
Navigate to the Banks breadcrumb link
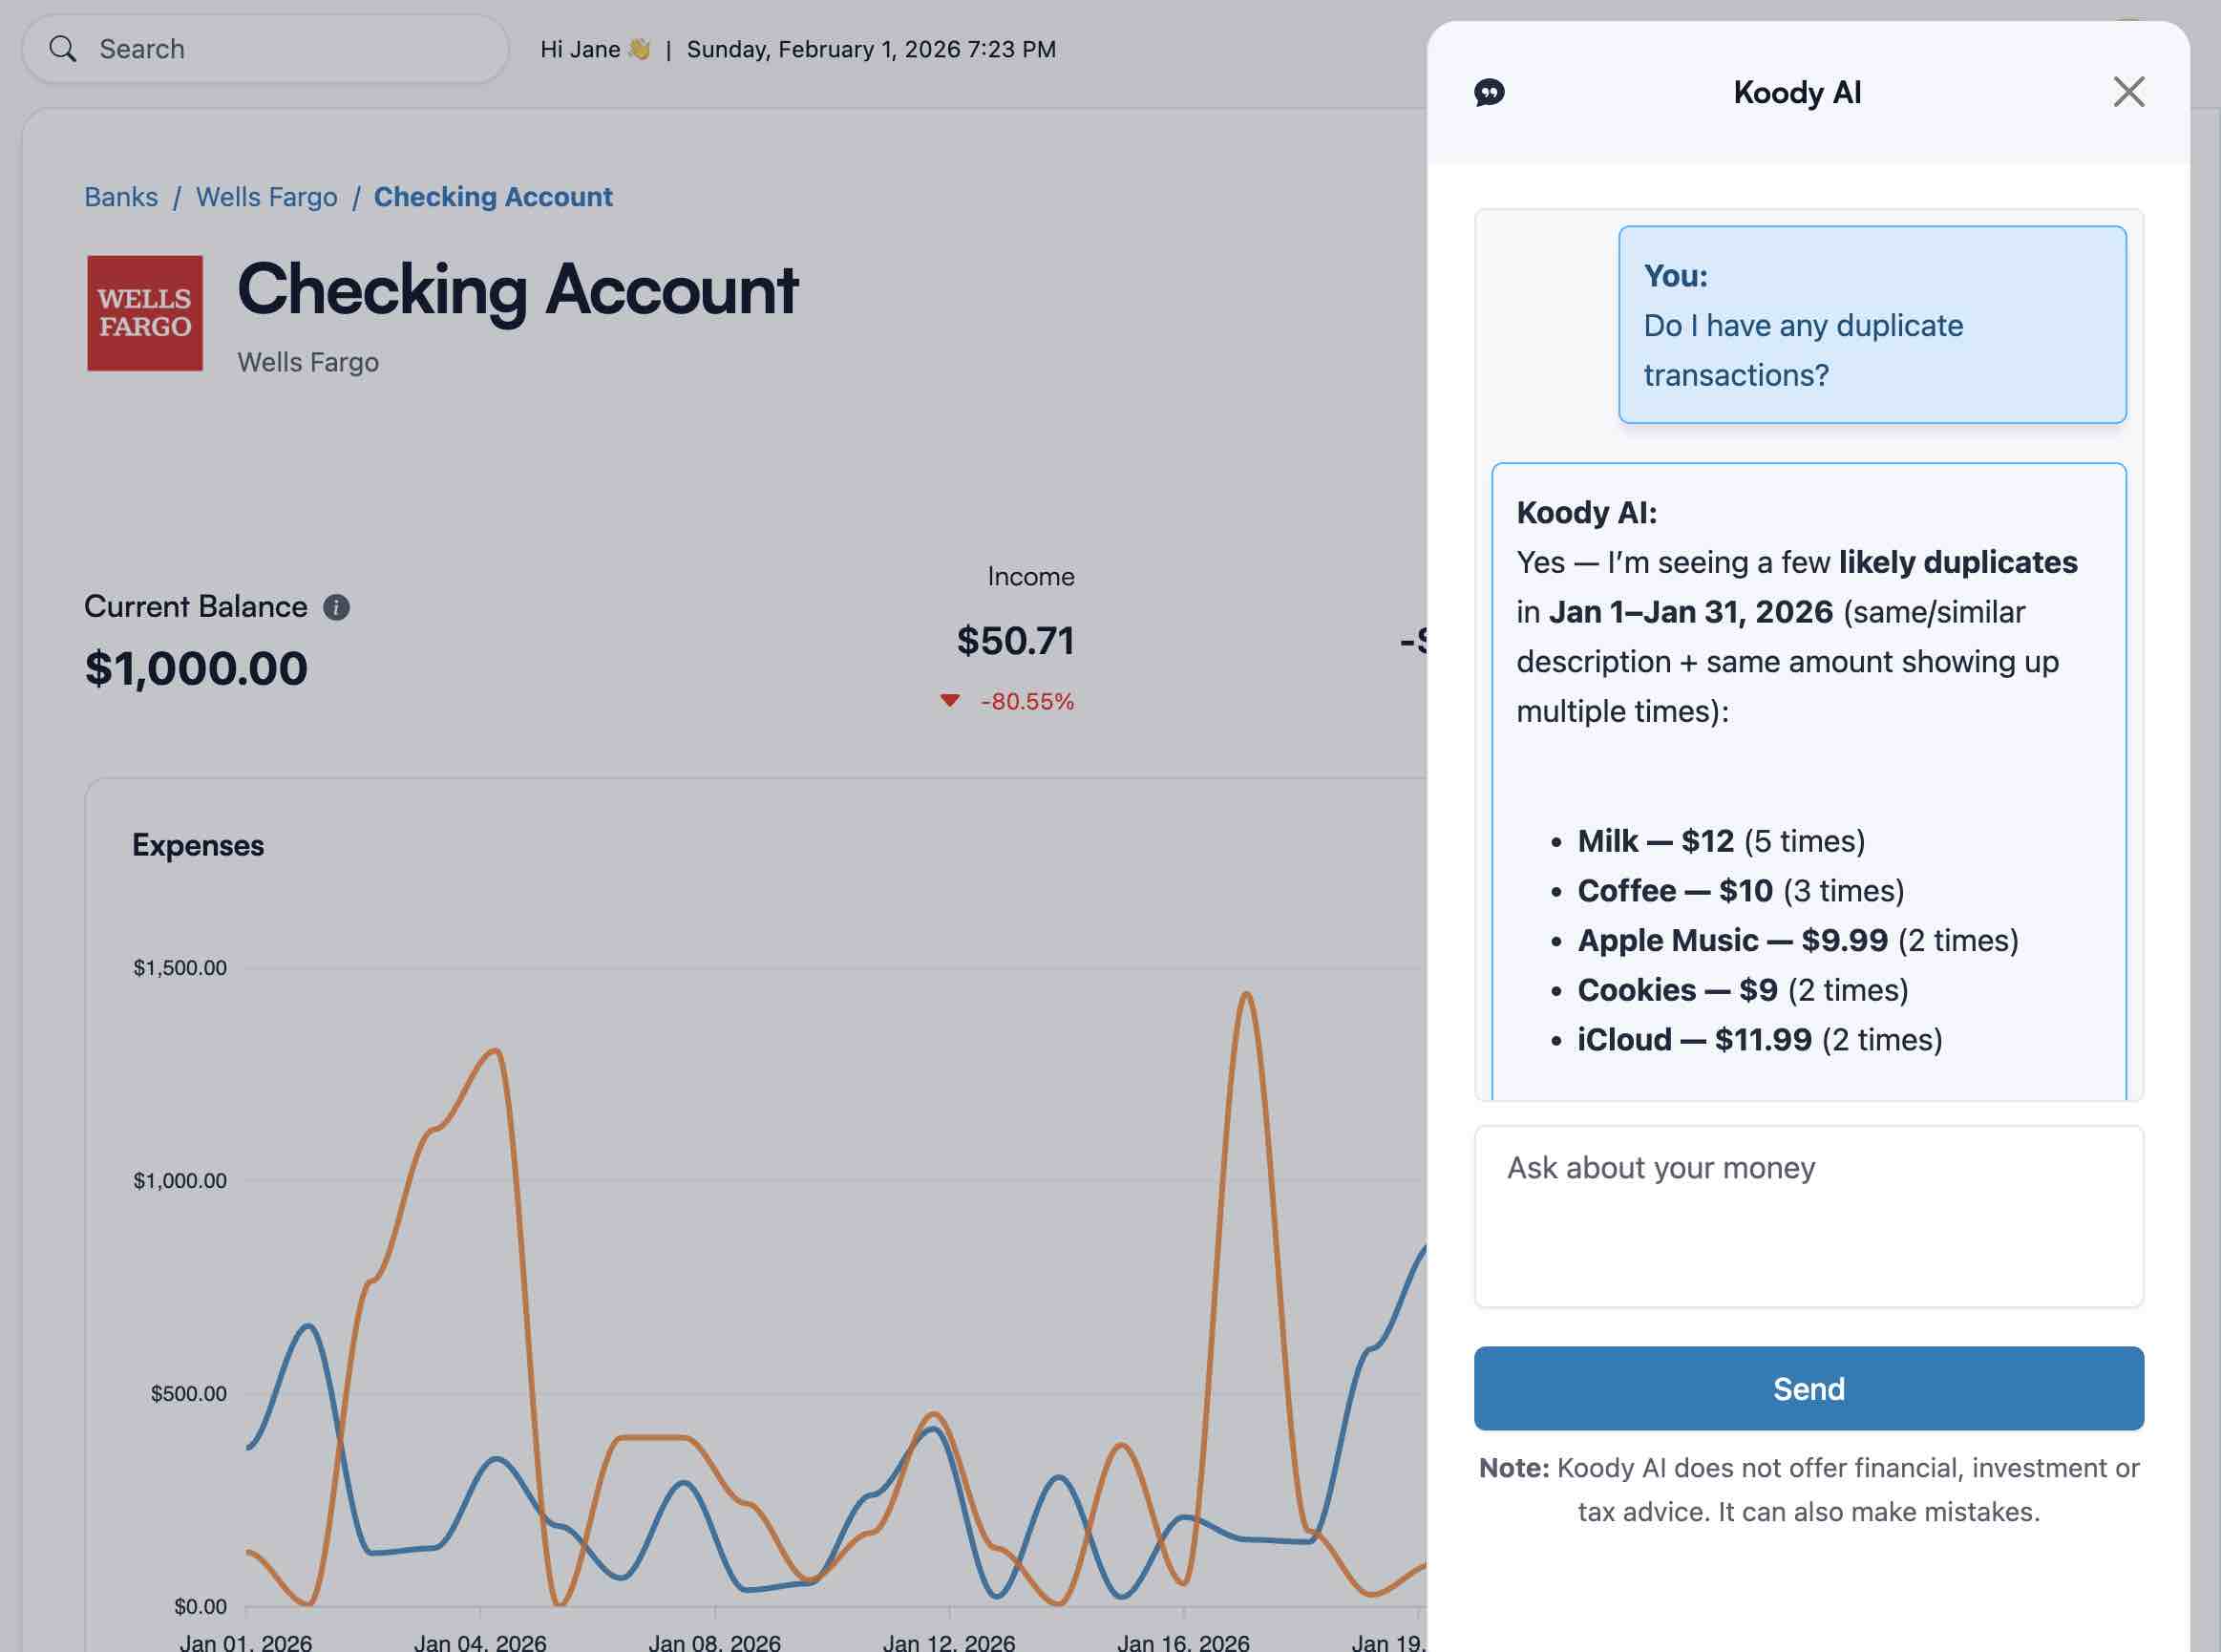click(x=121, y=196)
